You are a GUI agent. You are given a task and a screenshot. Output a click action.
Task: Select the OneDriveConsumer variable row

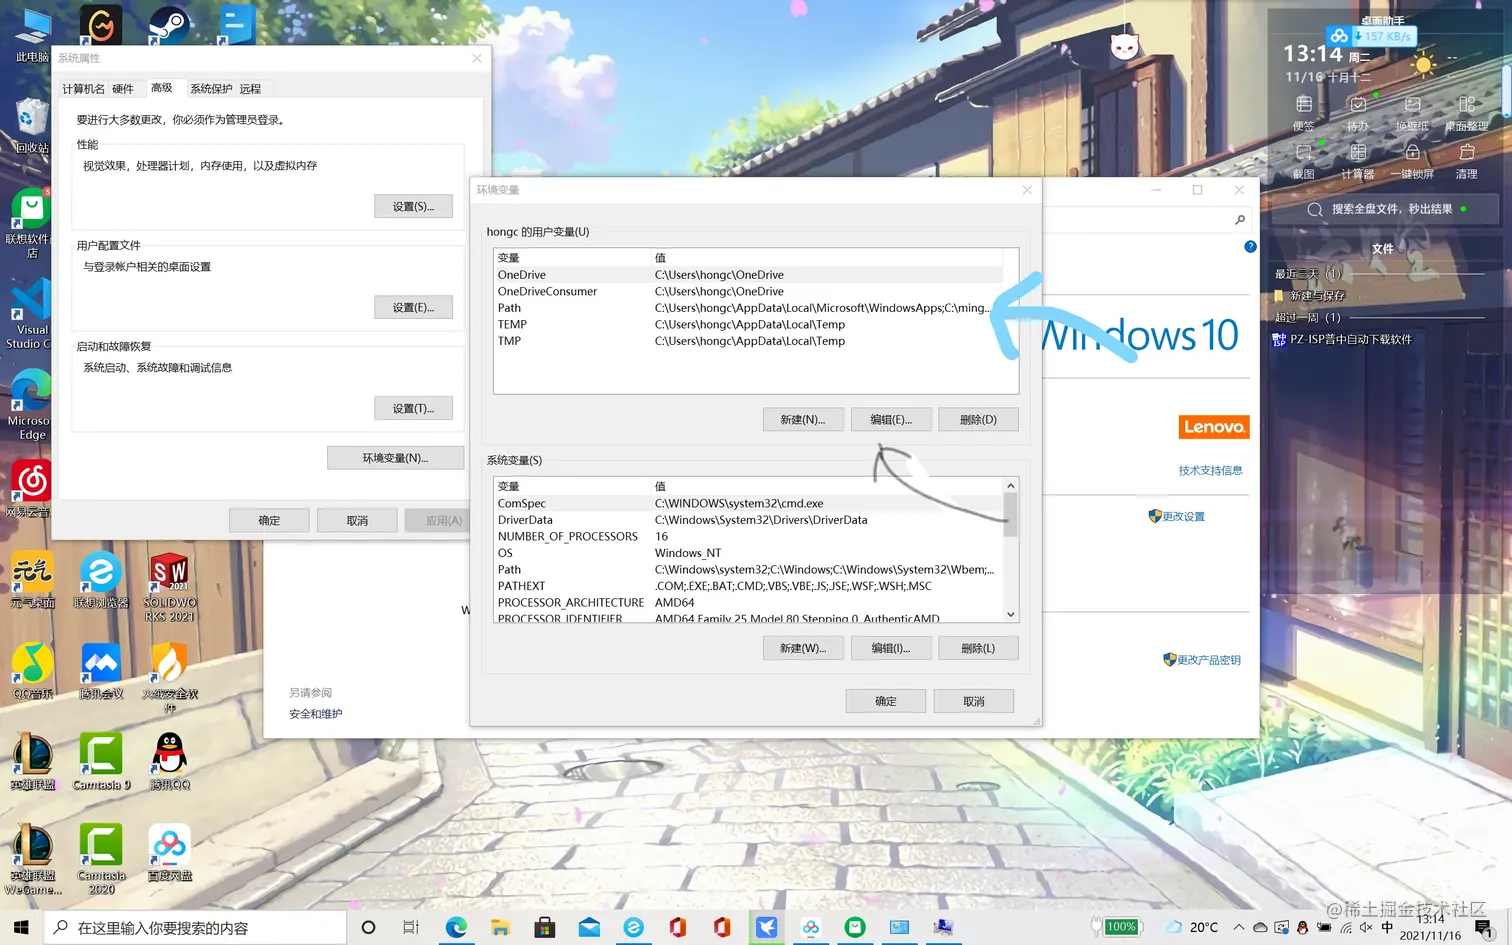pos(749,291)
